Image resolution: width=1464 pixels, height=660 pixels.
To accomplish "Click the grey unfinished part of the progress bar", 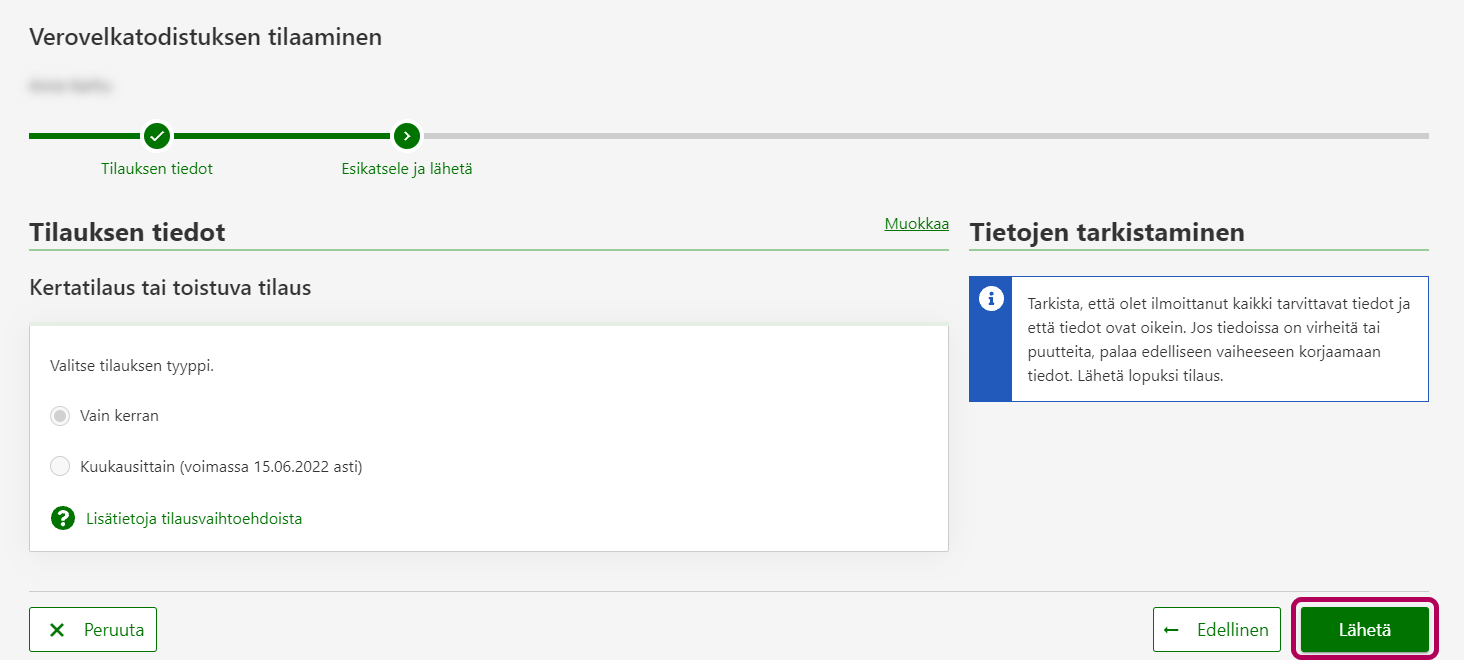I will point(920,135).
